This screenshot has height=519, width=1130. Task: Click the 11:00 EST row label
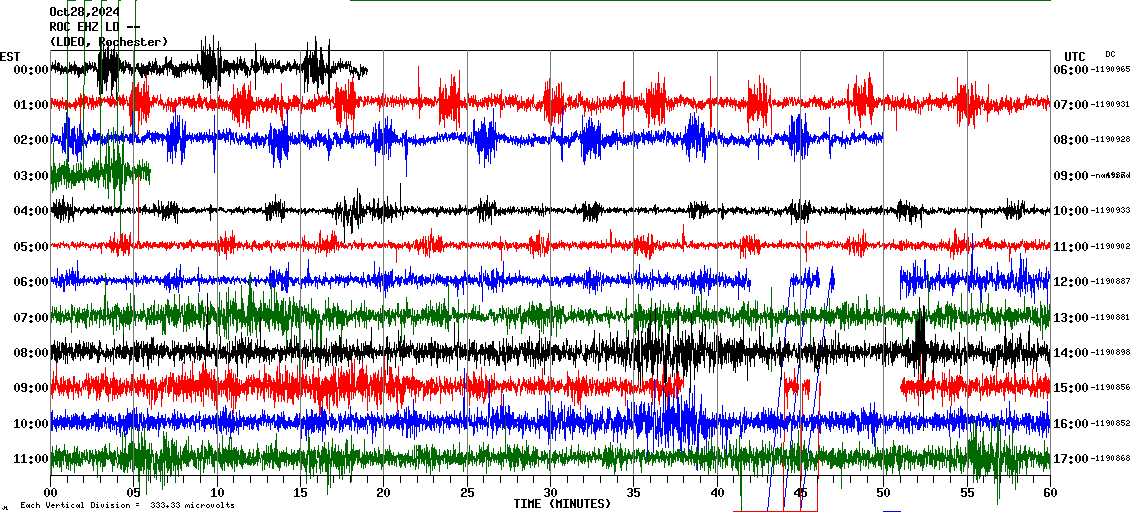coord(31,459)
